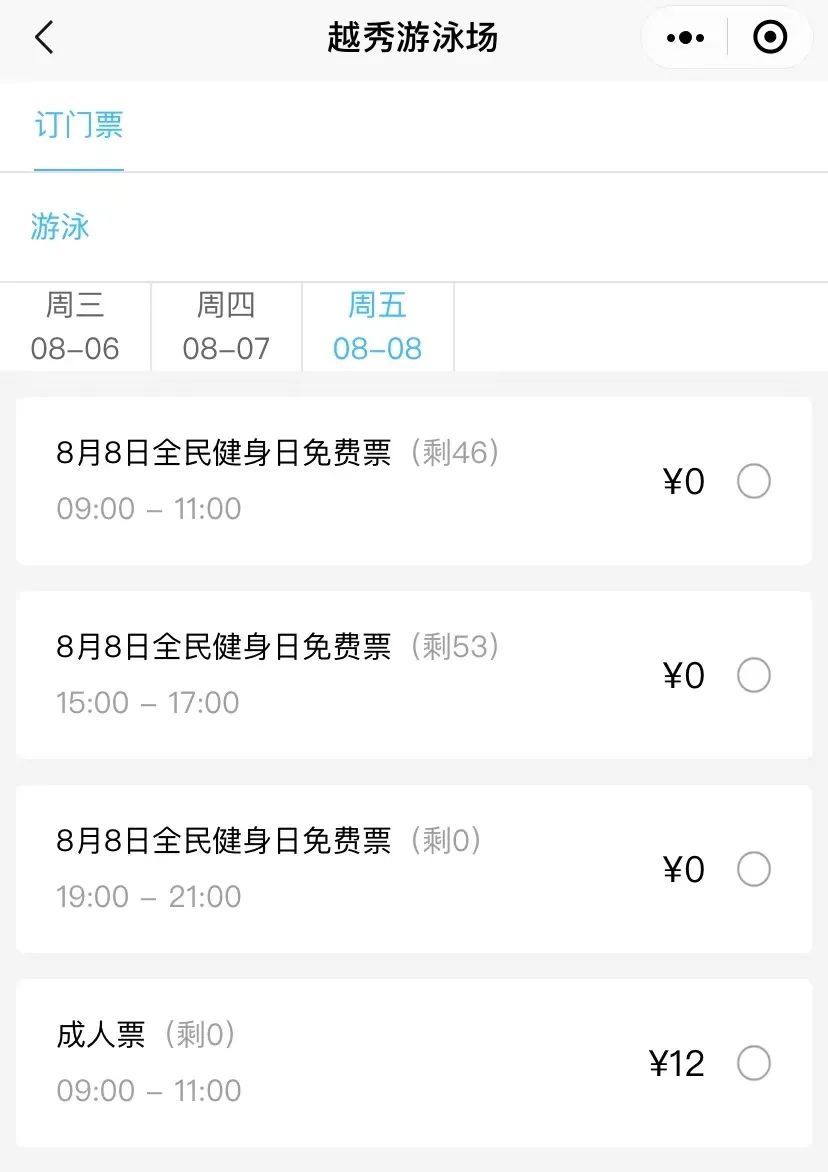Choose the 游泳 category
Screen dimensions: 828x1172
tap(60, 227)
